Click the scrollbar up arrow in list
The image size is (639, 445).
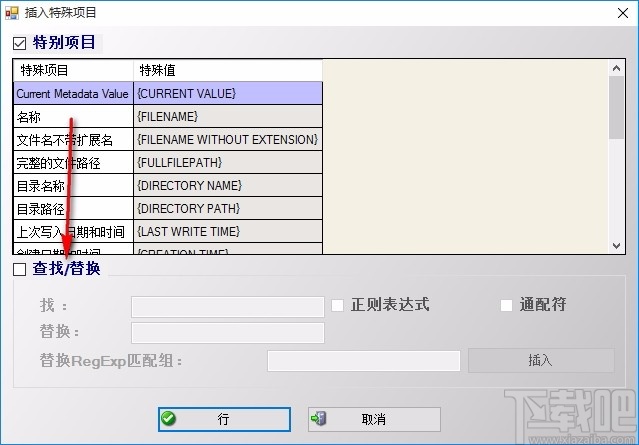616,68
